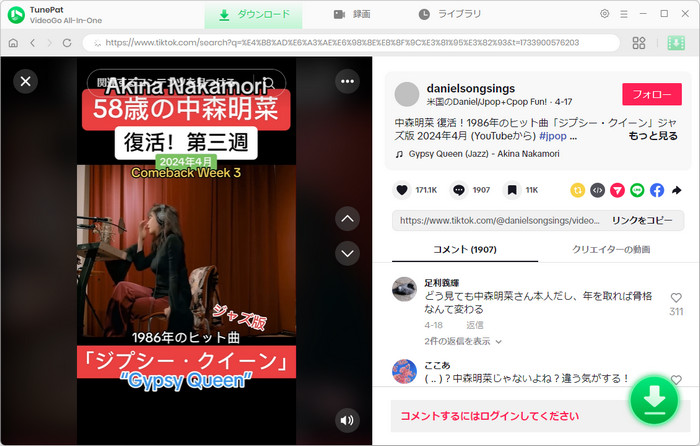This screenshot has width=700, height=446.
Task: Like the ここあ comment
Action: (x=676, y=380)
